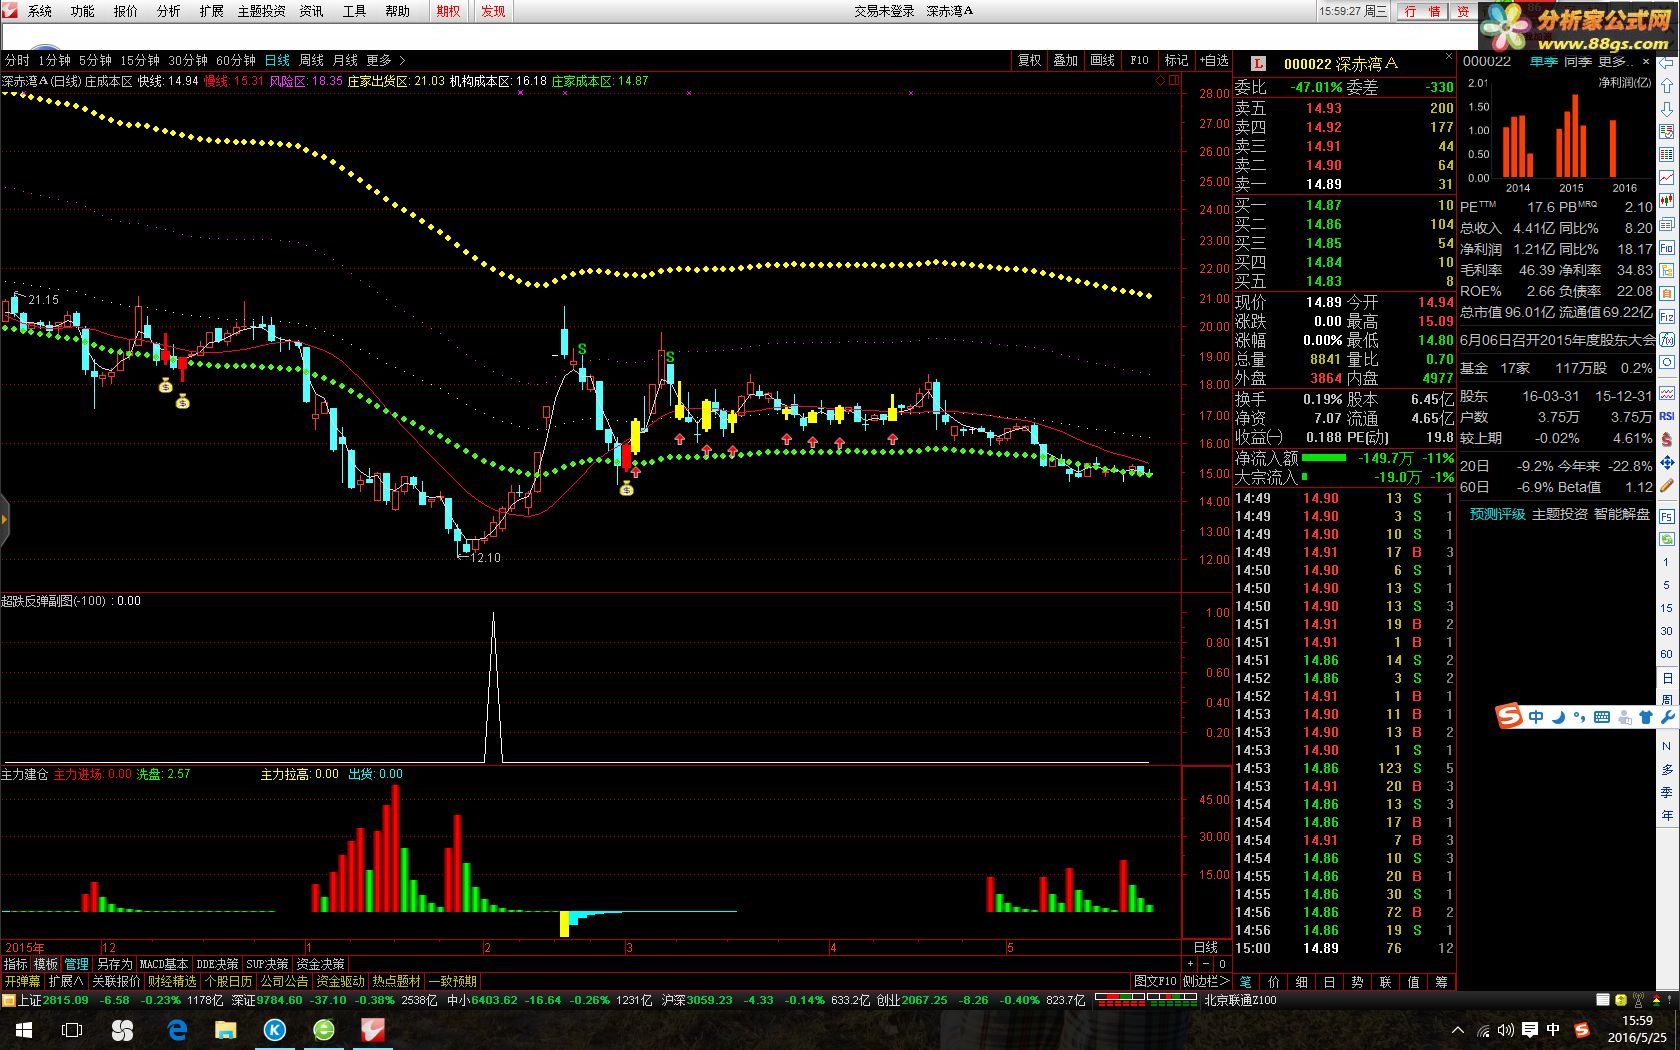Select the blue four-way move arrows icon
Image resolution: width=1680 pixels, height=1050 pixels.
pyautogui.click(x=1667, y=463)
